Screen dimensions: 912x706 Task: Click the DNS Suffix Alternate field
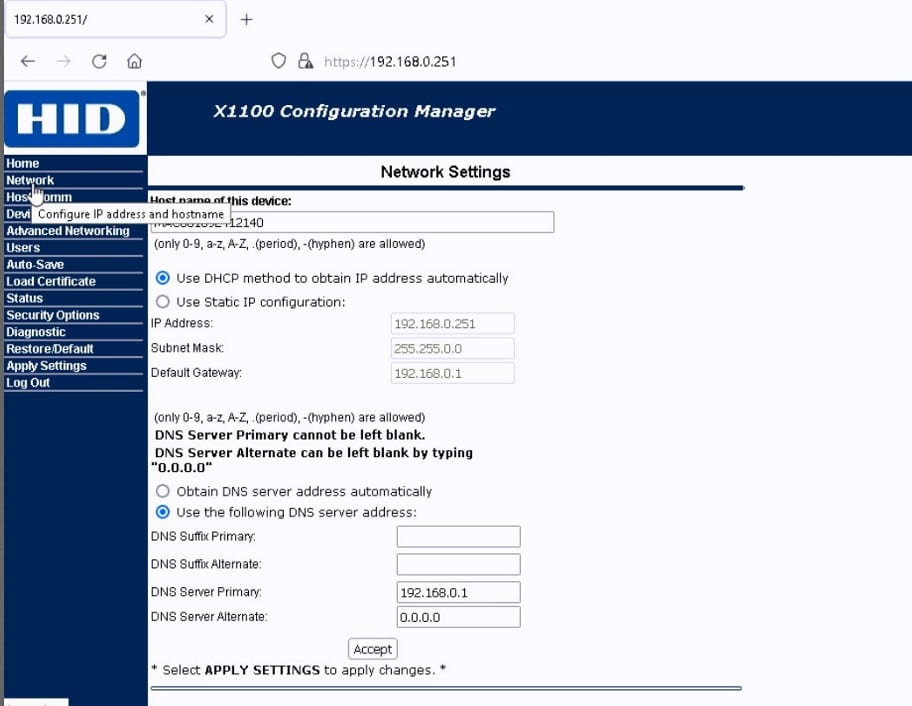pos(458,564)
